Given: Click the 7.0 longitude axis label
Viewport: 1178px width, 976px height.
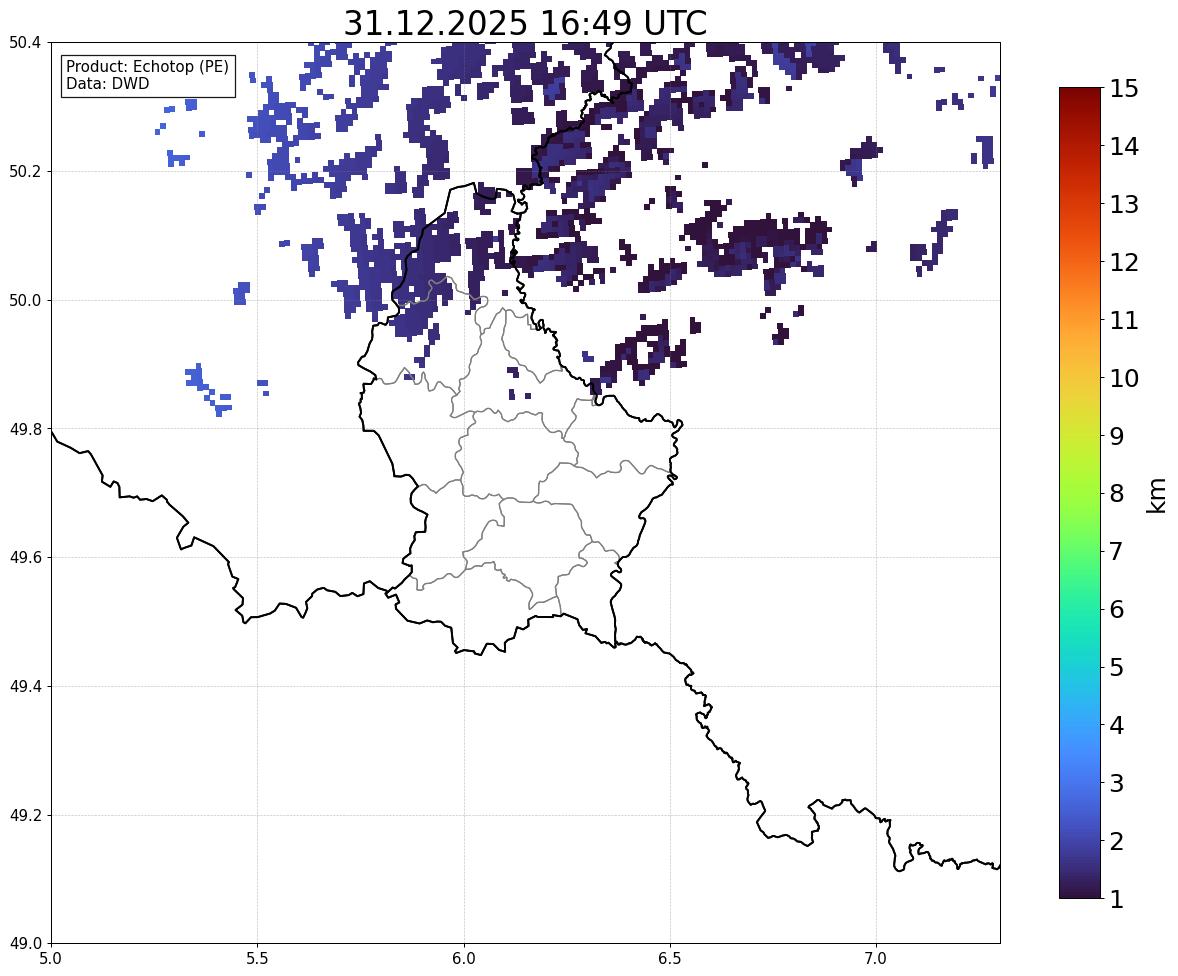Looking at the screenshot, I should [876, 959].
